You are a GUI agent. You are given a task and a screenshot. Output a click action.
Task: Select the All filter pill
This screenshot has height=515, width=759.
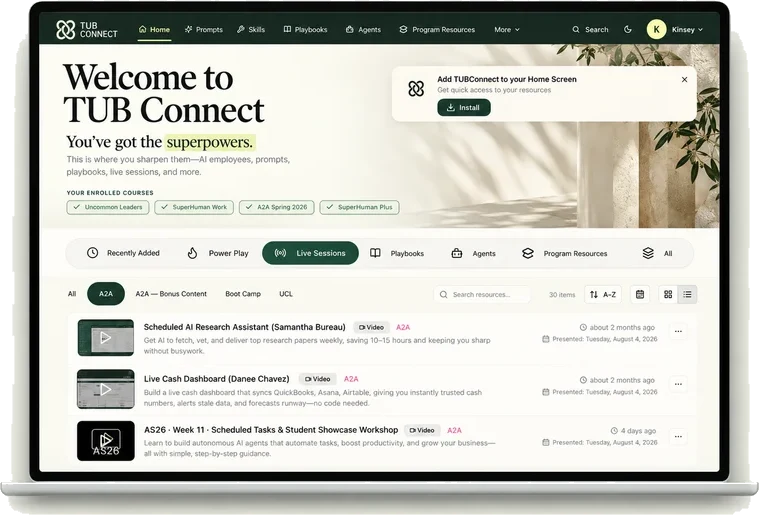[x=72, y=294]
